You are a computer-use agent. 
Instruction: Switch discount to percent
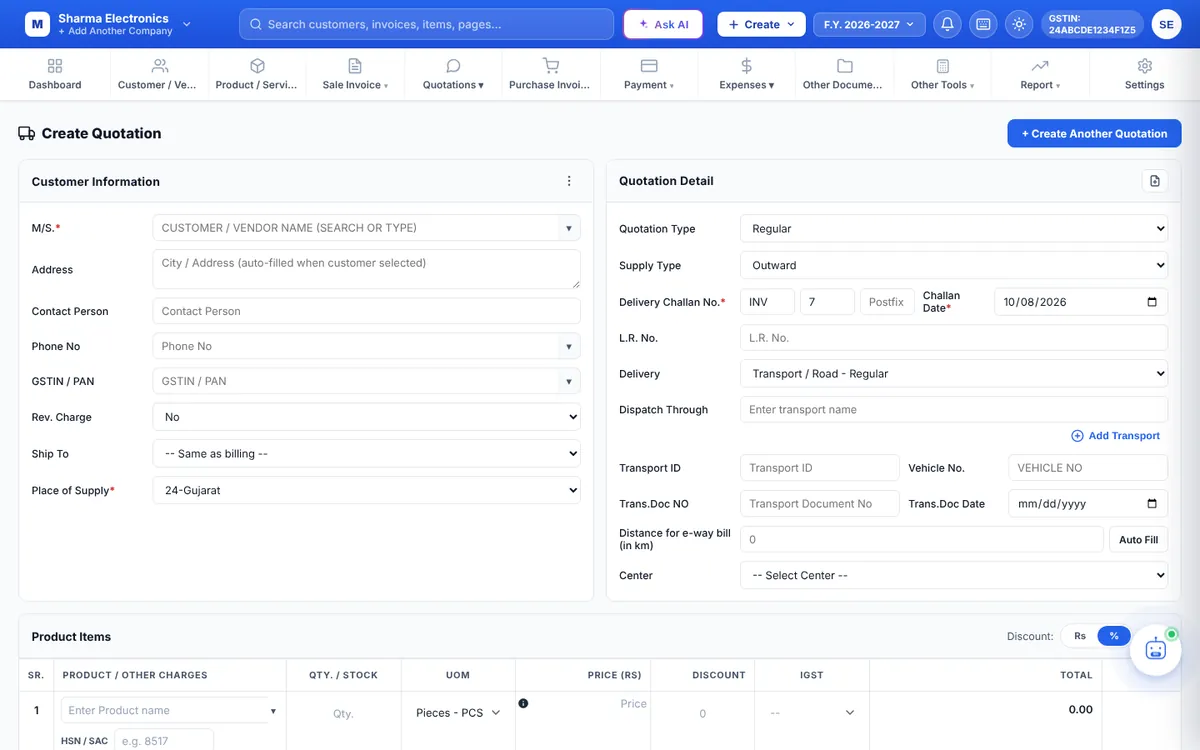click(1114, 636)
